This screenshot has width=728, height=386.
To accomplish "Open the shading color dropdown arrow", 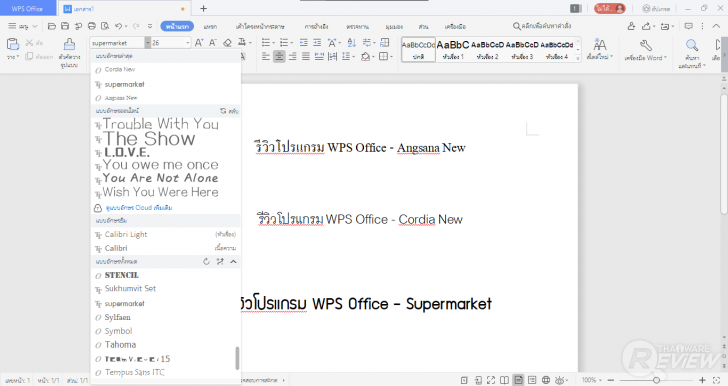I will (x=374, y=57).
